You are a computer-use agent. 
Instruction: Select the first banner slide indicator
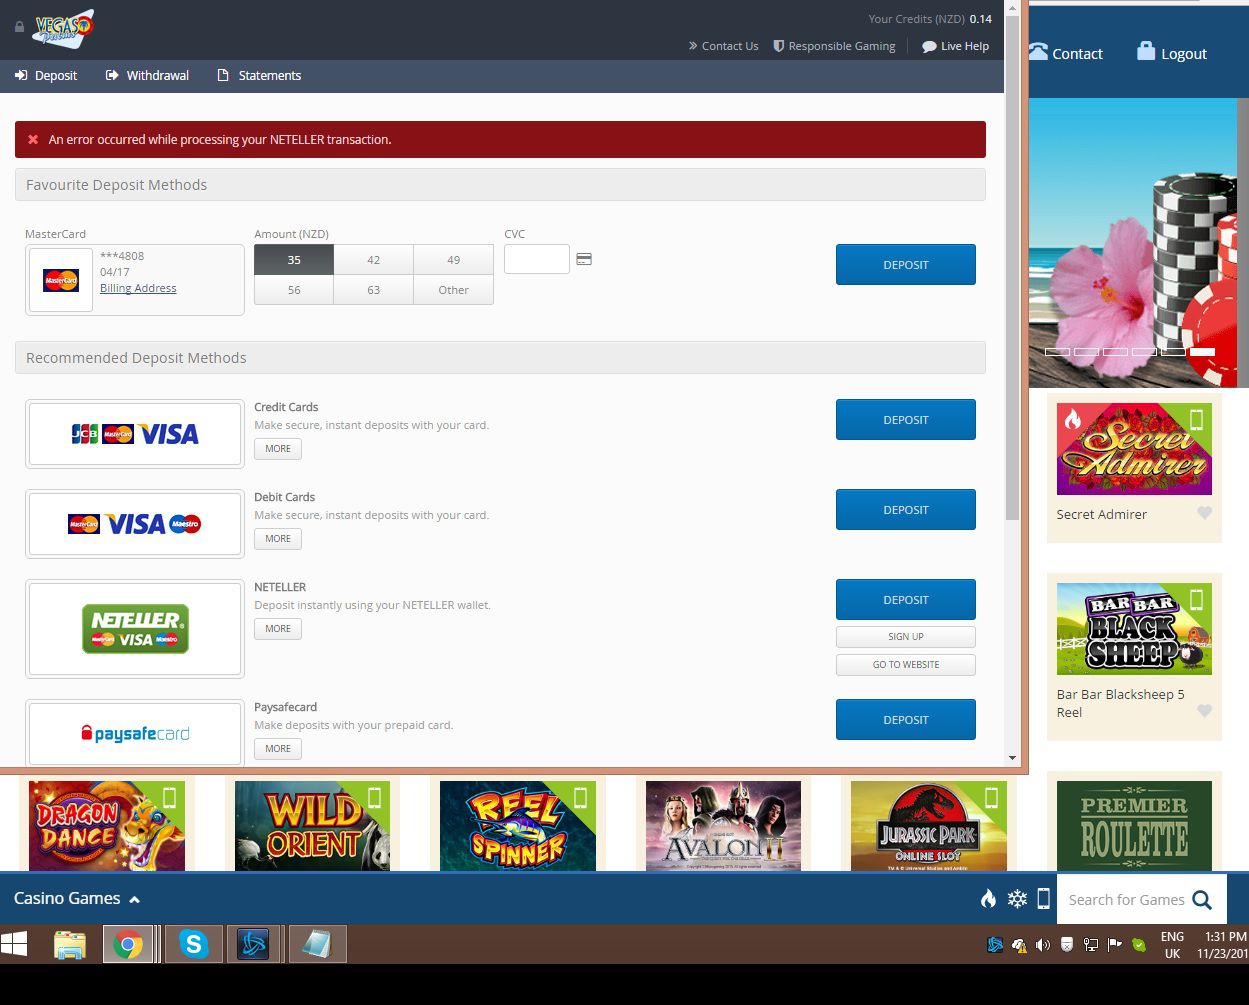pos(1058,352)
